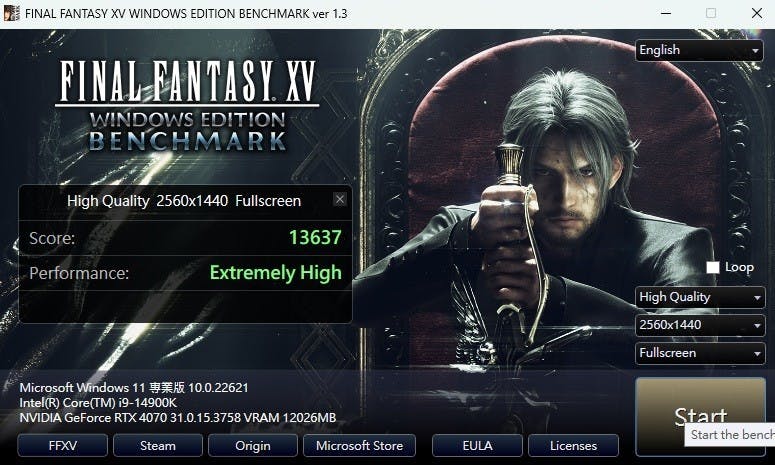
Task: Start the benchmark
Action: point(700,416)
